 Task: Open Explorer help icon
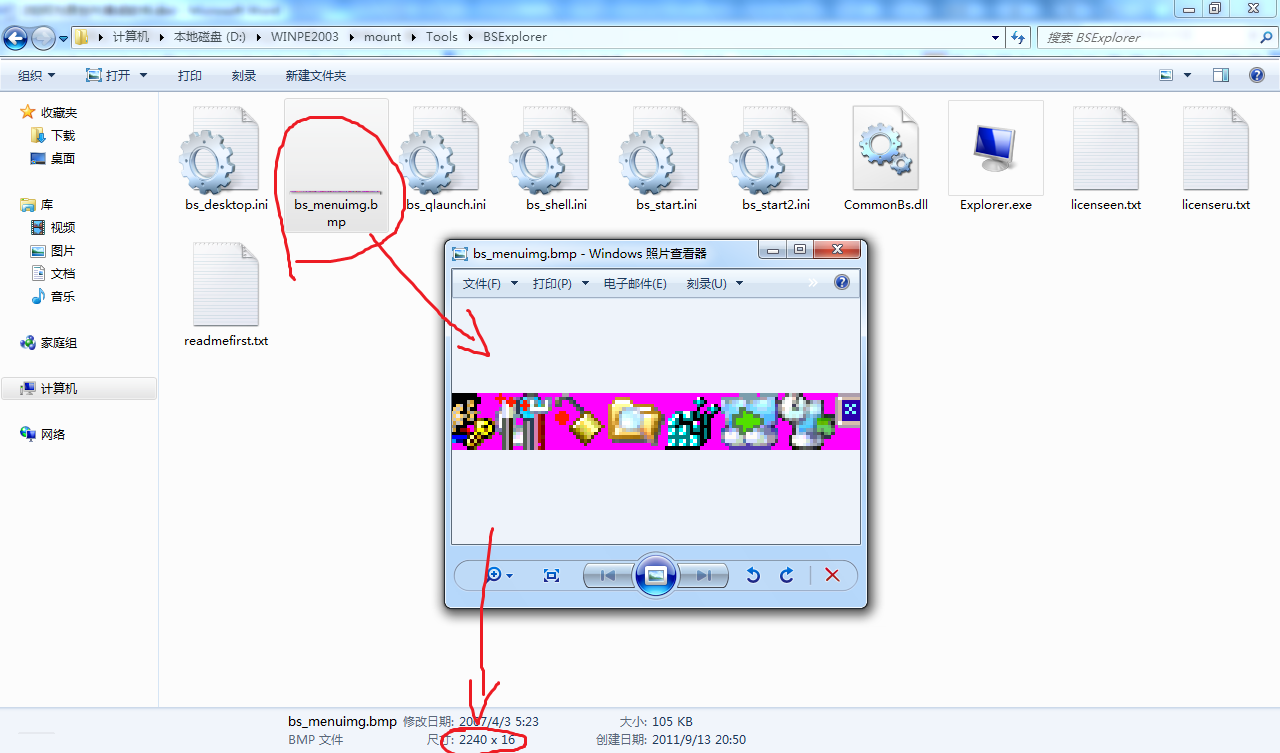(1257, 75)
